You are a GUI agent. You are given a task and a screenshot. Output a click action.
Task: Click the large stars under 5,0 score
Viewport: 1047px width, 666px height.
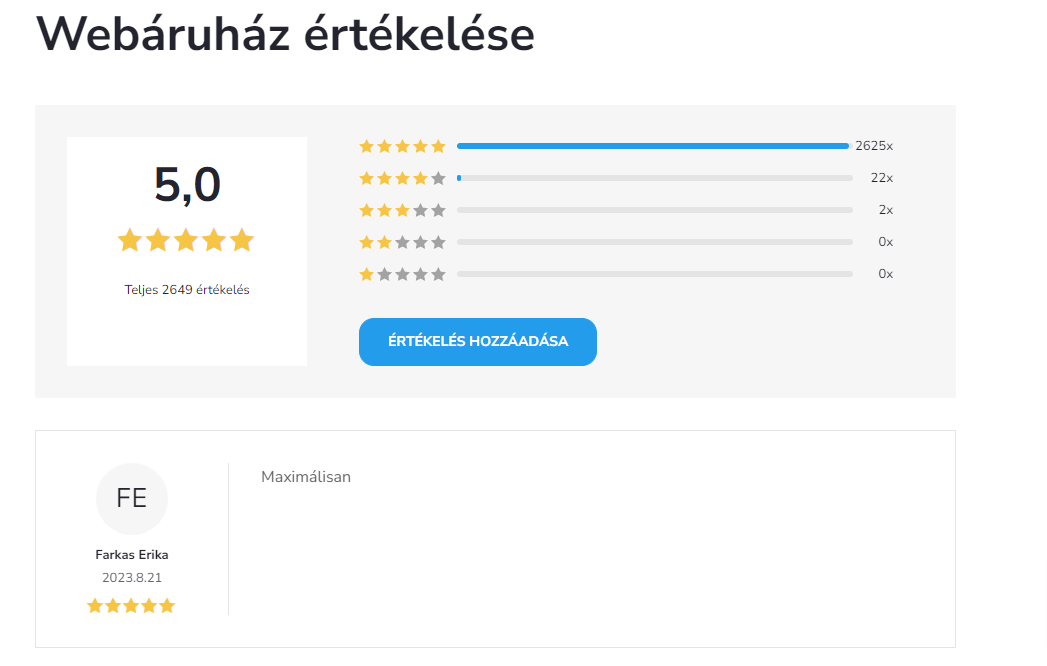[x=186, y=241]
